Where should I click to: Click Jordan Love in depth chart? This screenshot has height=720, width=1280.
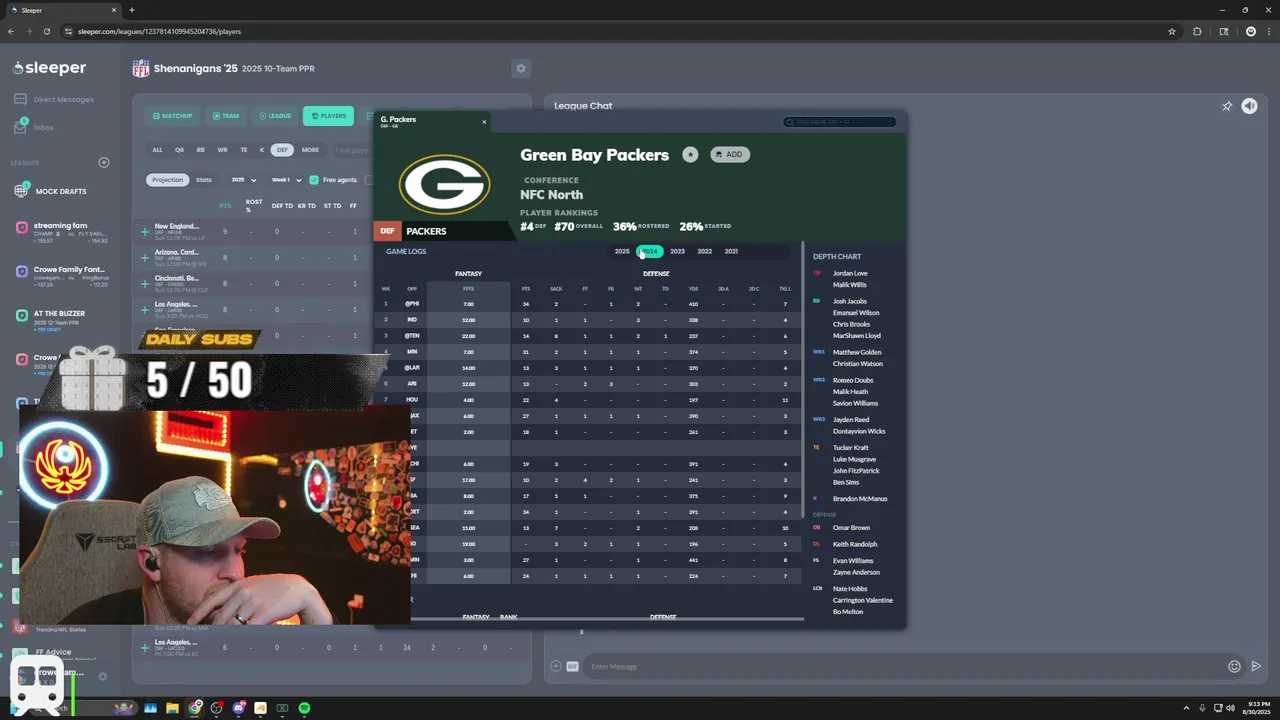tap(850, 273)
